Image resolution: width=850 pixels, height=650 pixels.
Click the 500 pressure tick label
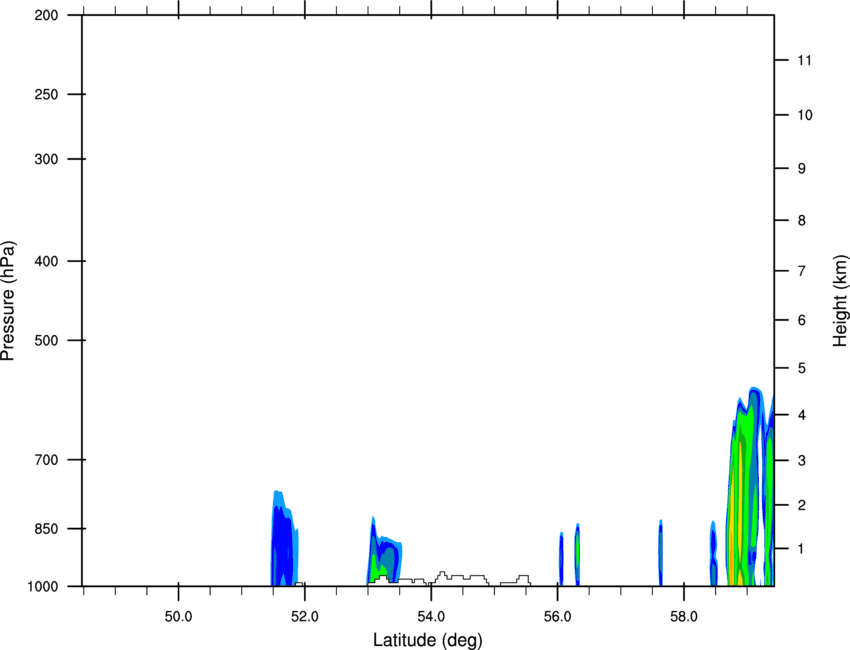pos(46,340)
